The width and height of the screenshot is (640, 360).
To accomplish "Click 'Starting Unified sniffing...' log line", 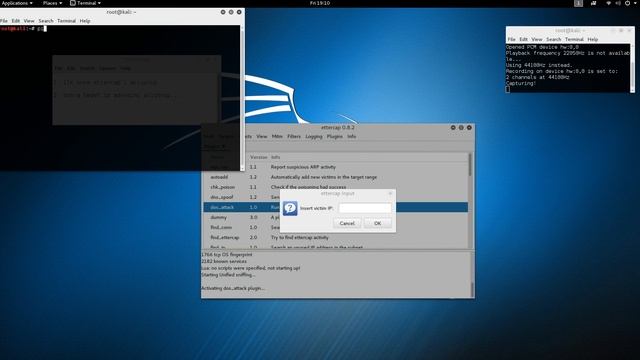I will [228, 275].
